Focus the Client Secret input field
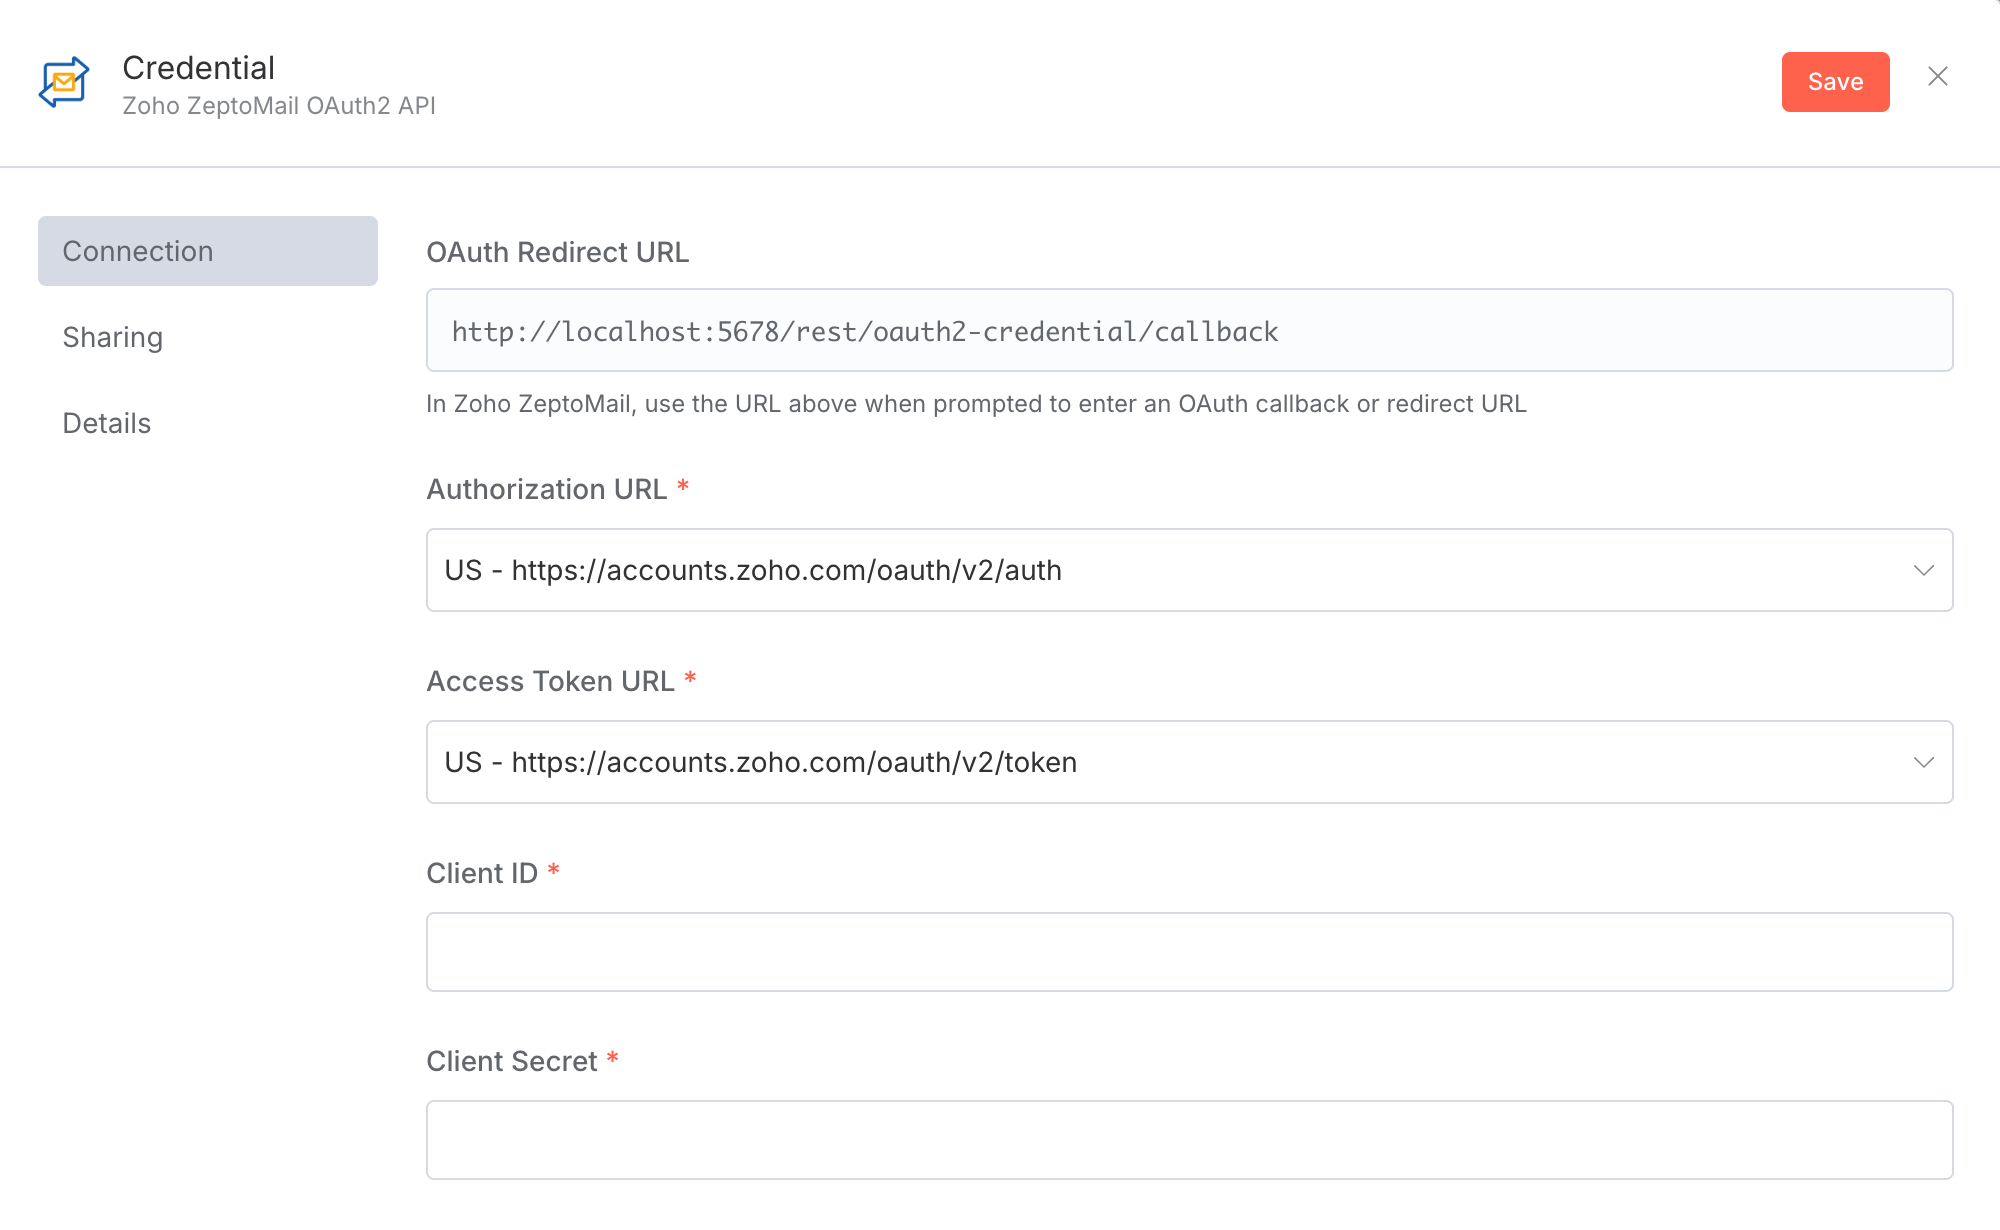2000x1230 pixels. pyautogui.click(x=1188, y=1140)
